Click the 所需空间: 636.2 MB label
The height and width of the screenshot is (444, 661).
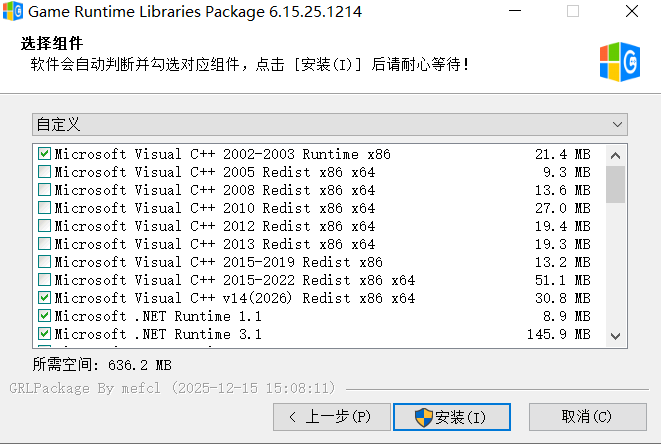click(x=102, y=365)
